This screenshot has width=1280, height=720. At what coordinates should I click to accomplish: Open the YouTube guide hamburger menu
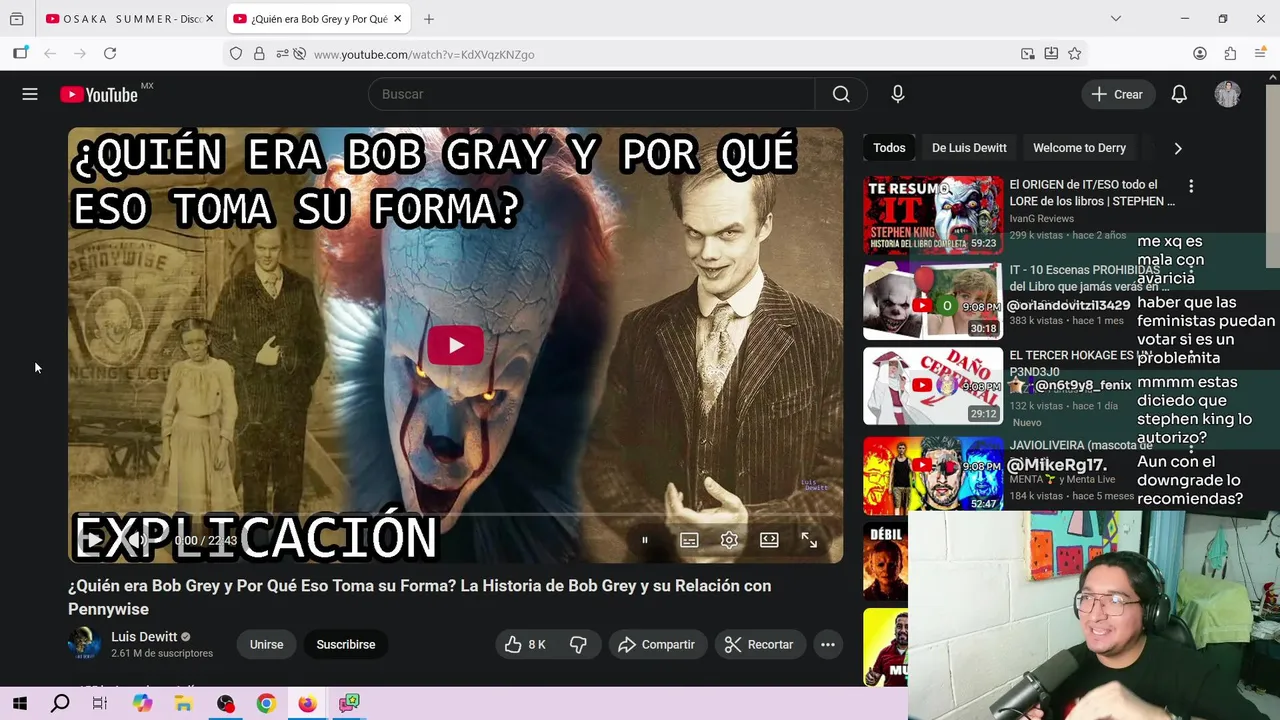coord(30,94)
